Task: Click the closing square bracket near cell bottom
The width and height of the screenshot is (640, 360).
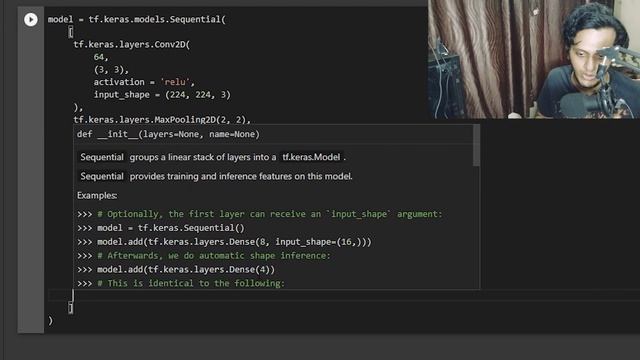Action: (71, 308)
